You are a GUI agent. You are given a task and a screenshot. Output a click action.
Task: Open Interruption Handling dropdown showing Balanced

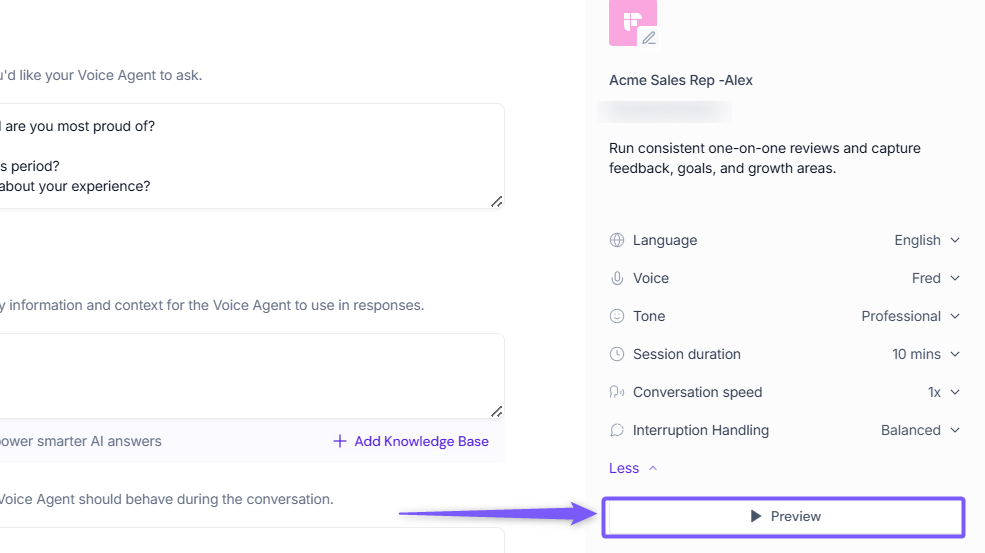tap(920, 430)
